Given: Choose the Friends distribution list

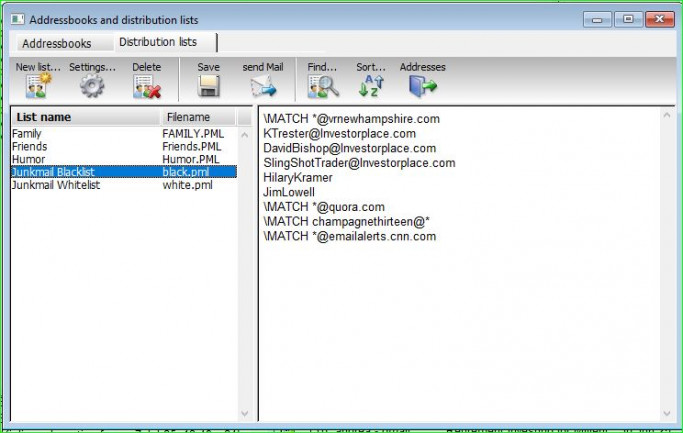Looking at the screenshot, I should point(29,146).
